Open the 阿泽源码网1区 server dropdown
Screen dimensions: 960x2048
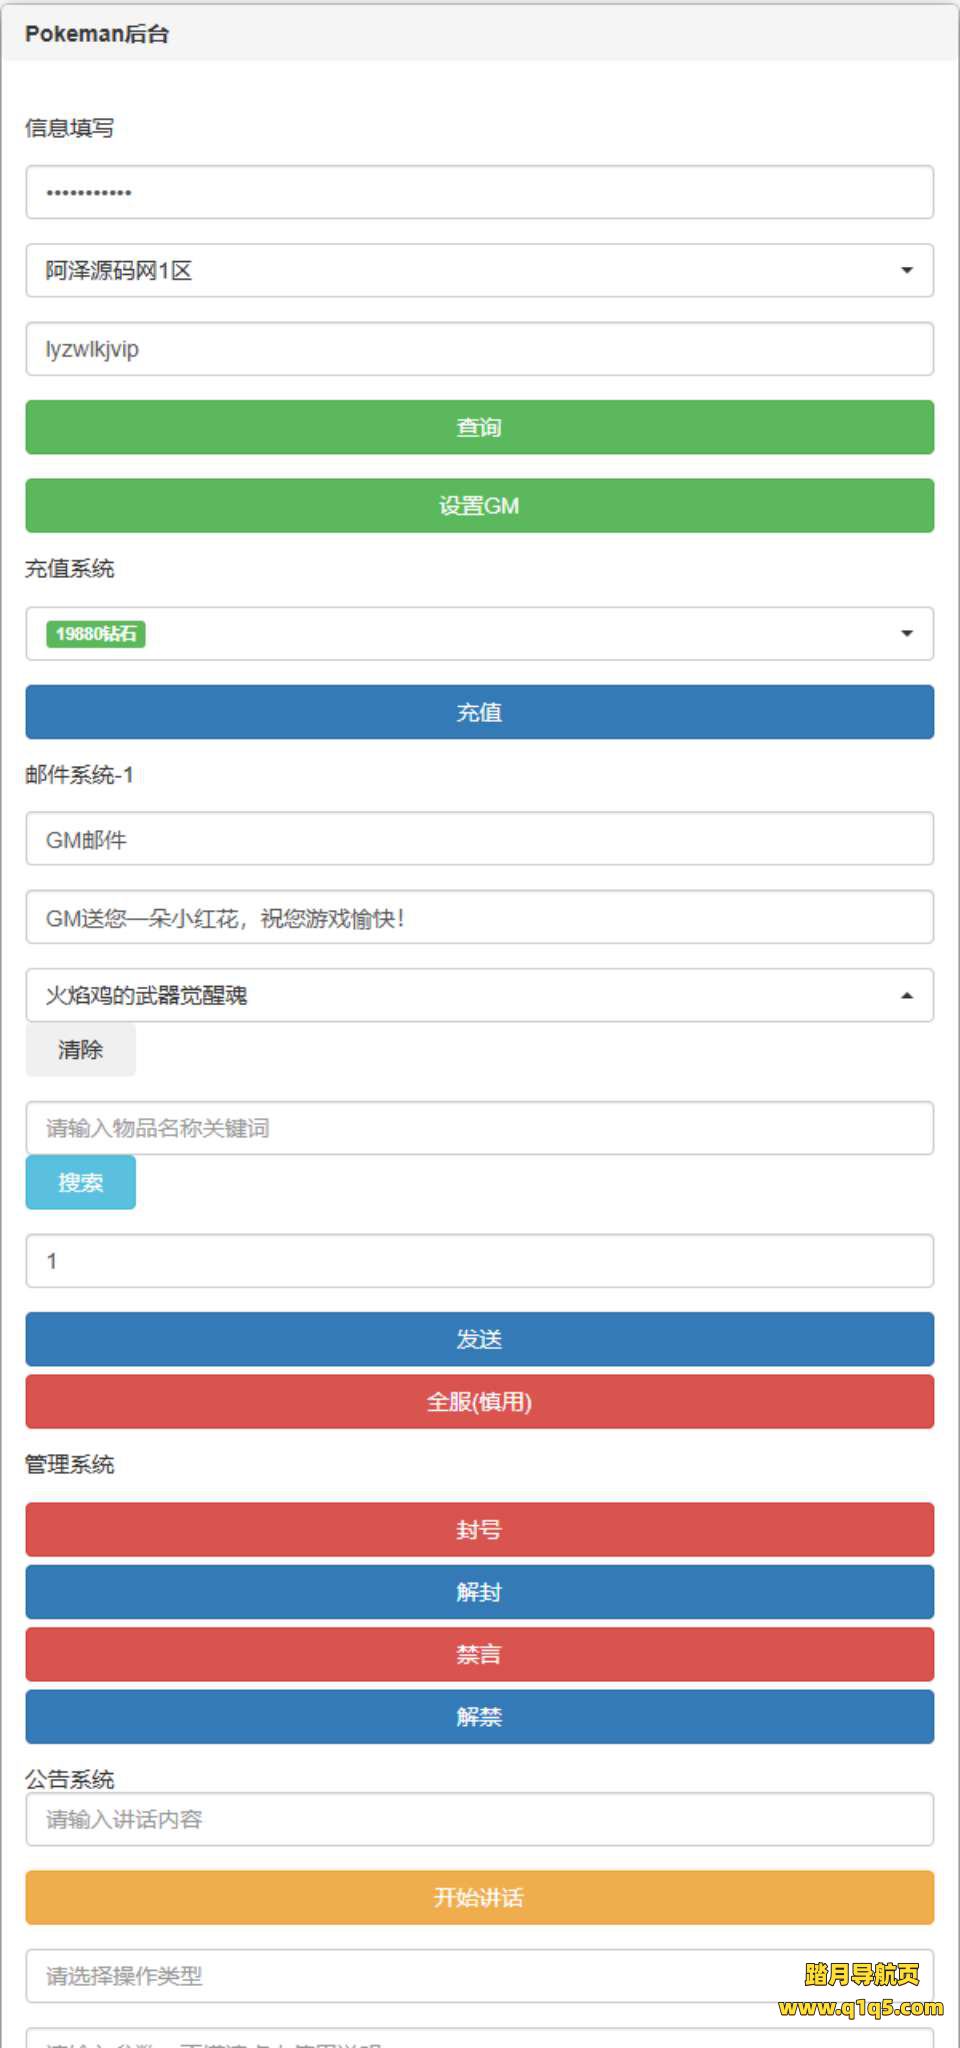click(x=479, y=271)
